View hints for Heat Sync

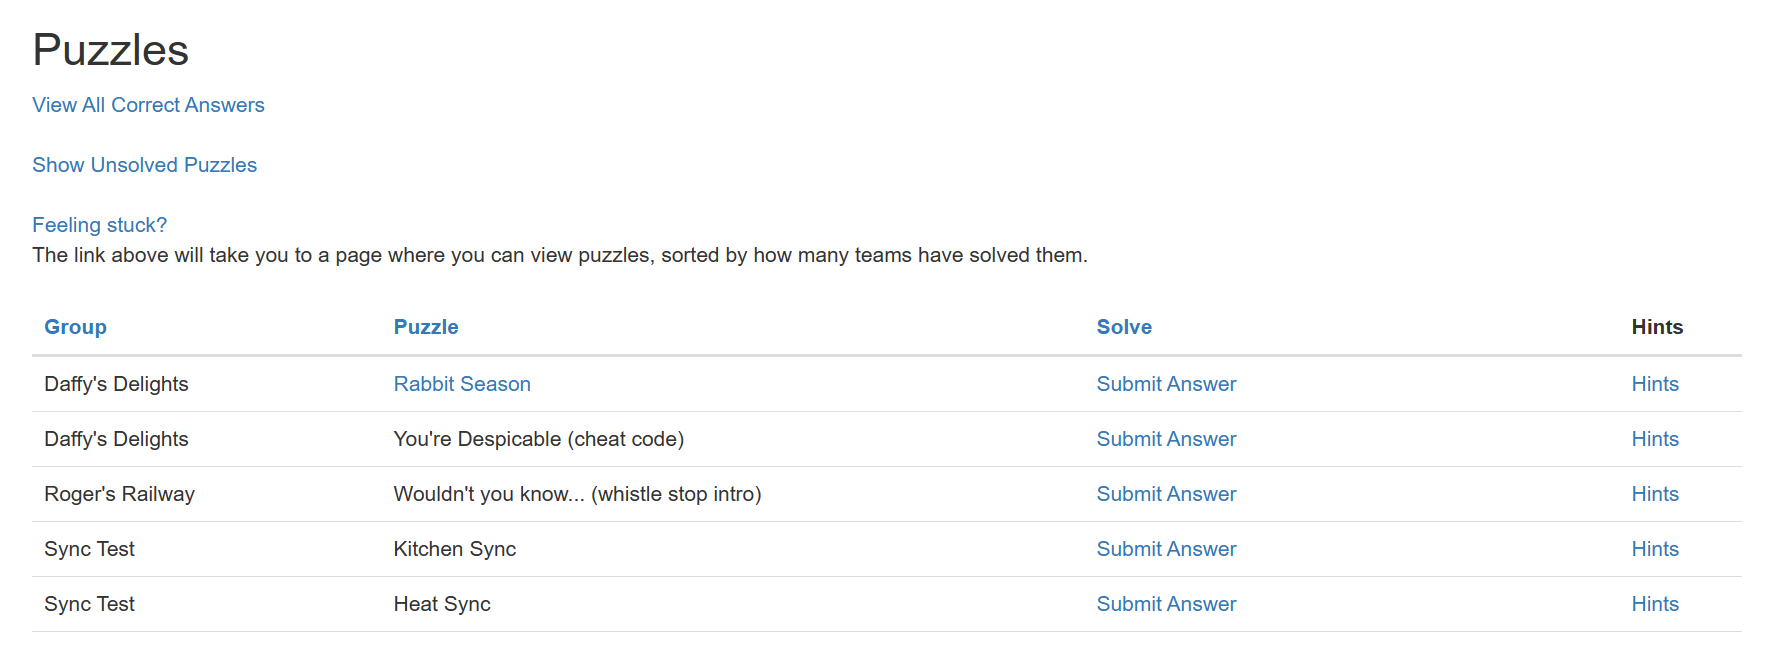(x=1655, y=604)
